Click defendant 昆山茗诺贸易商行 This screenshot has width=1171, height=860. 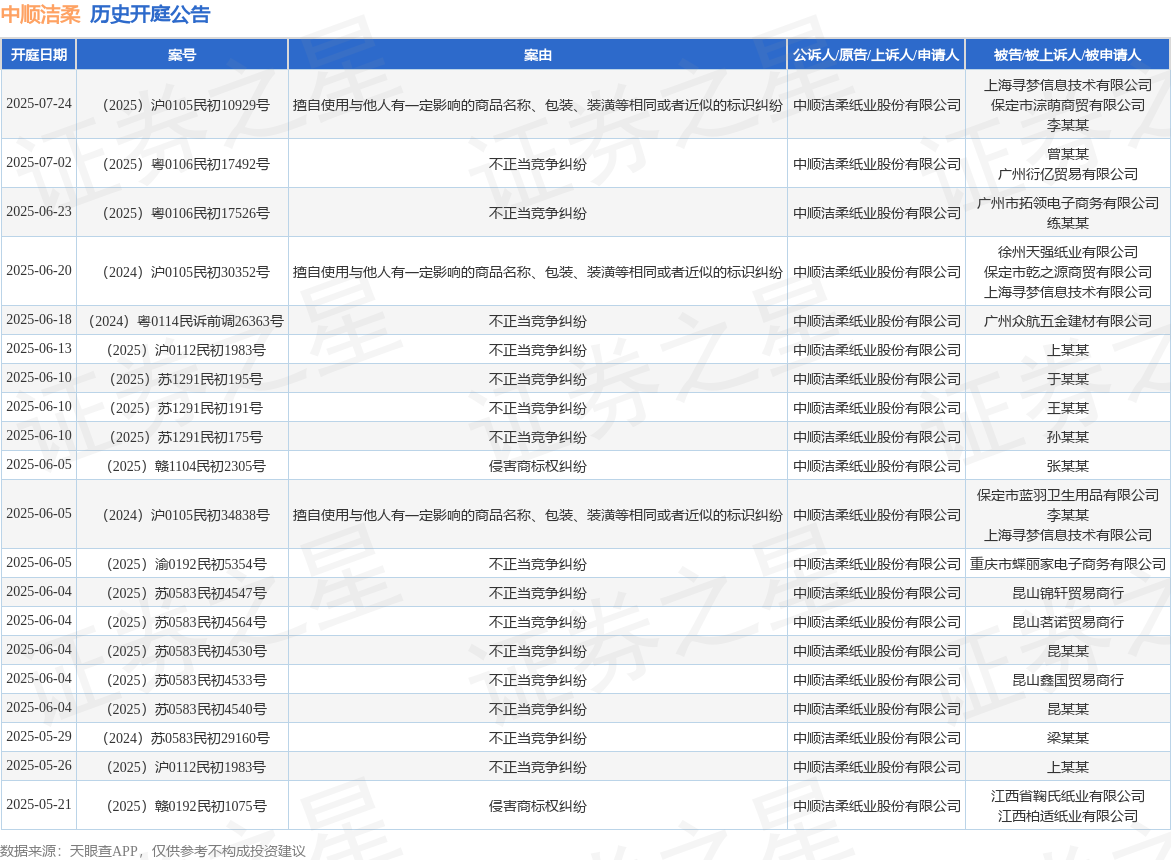1067,623
